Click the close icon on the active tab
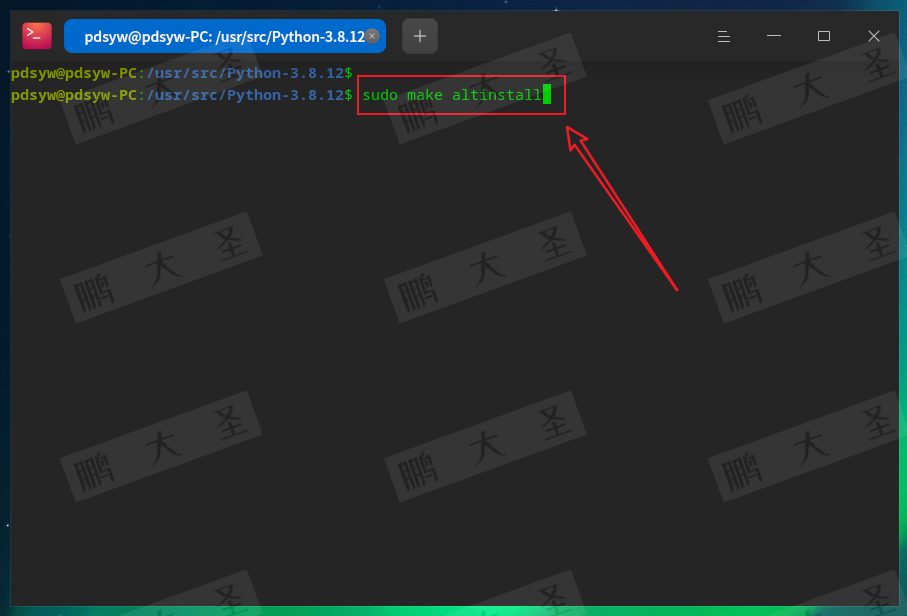Image resolution: width=907 pixels, height=616 pixels. 372,35
